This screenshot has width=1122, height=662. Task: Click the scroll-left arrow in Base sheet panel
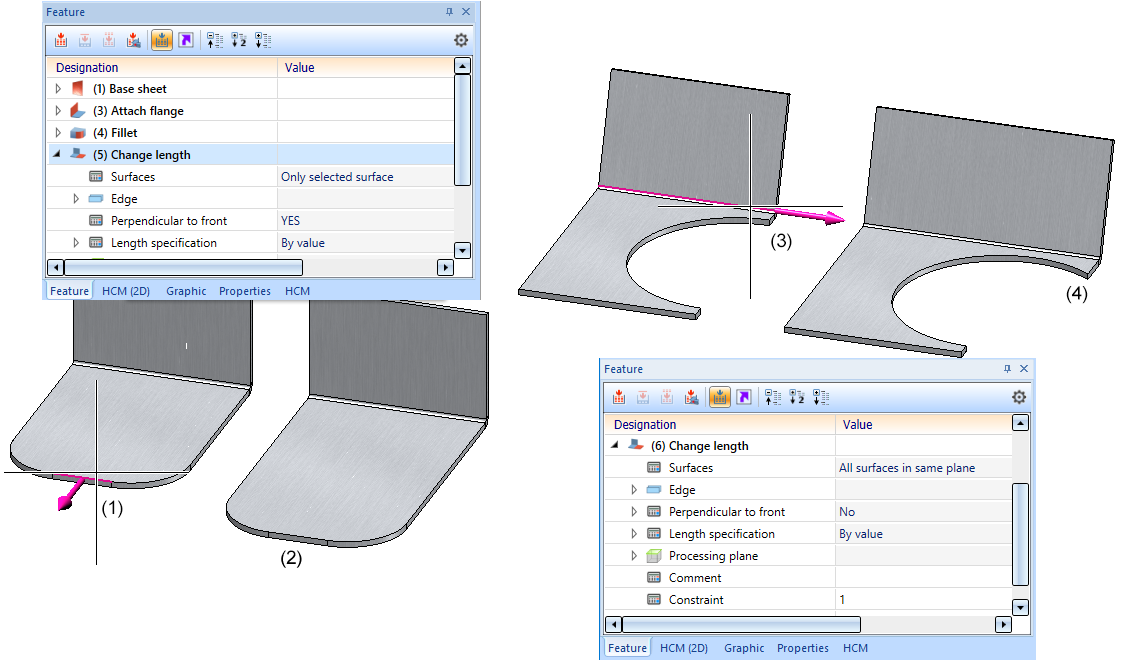point(56,267)
